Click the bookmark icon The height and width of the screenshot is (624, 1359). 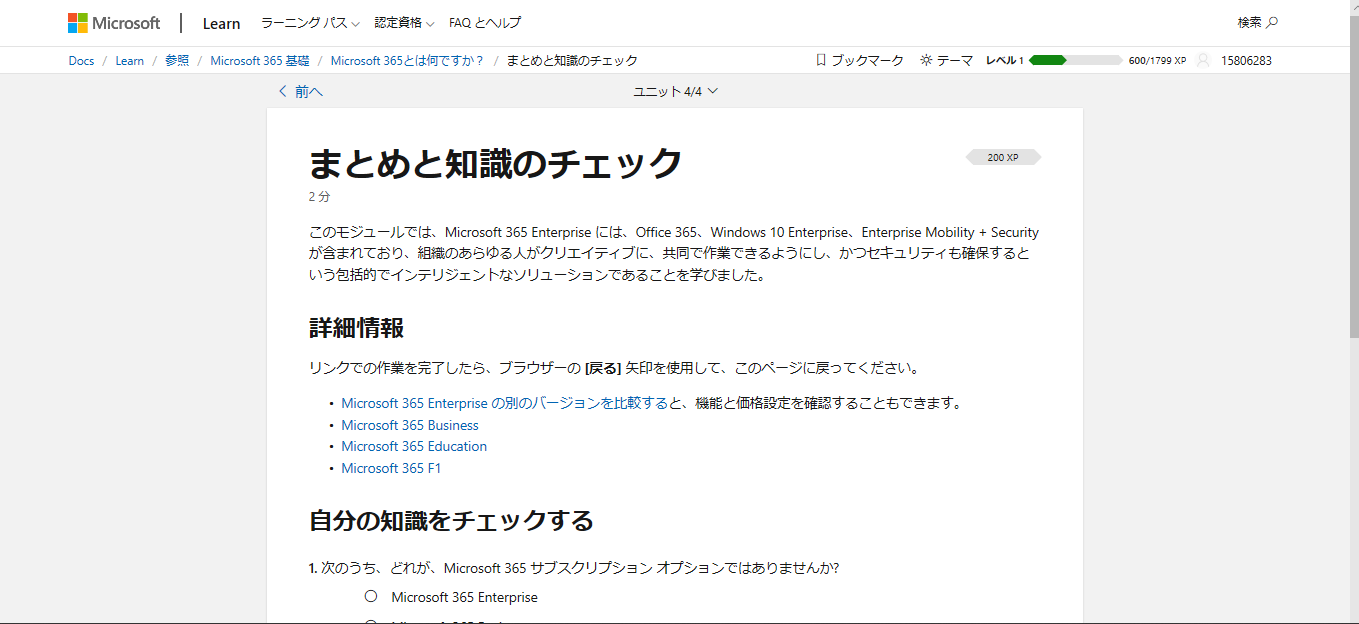[821, 60]
